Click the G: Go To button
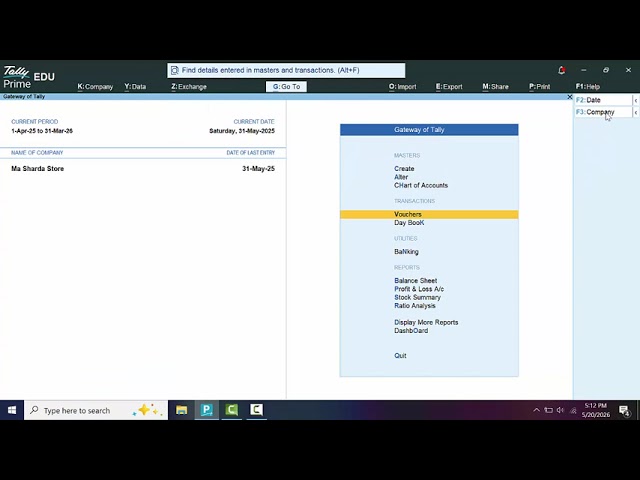Screen dimensions: 640x480 [287, 87]
